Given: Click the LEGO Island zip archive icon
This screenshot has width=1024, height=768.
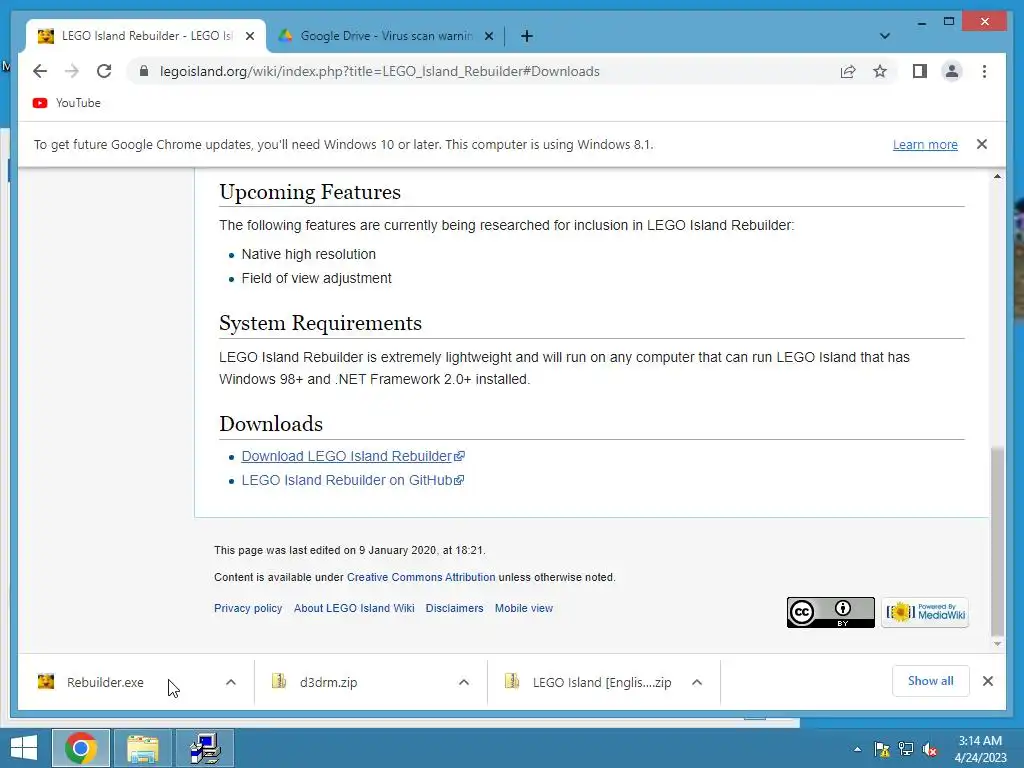Looking at the screenshot, I should click(512, 682).
